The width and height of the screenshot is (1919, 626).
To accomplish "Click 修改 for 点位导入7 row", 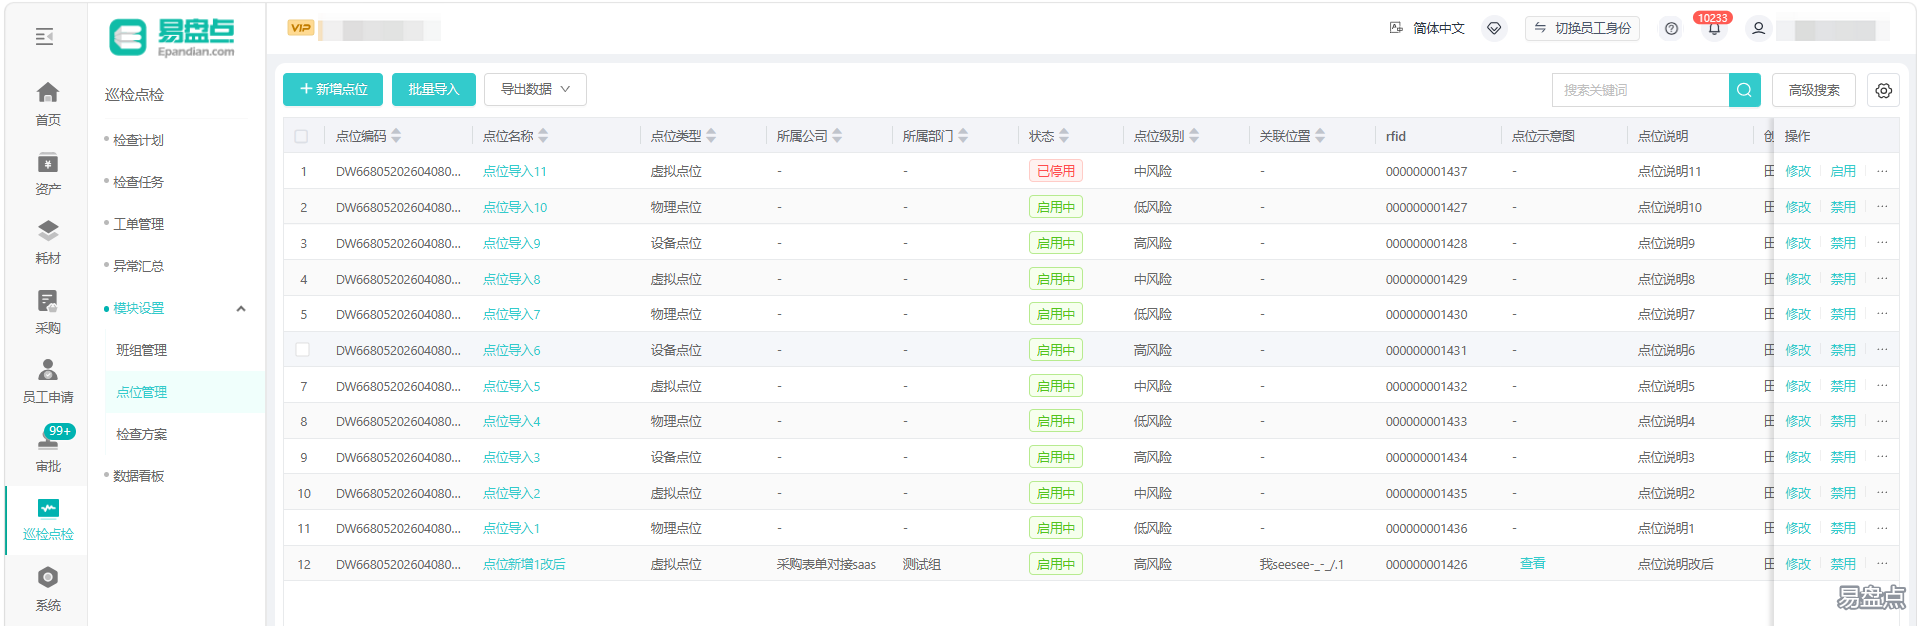I will (1798, 314).
